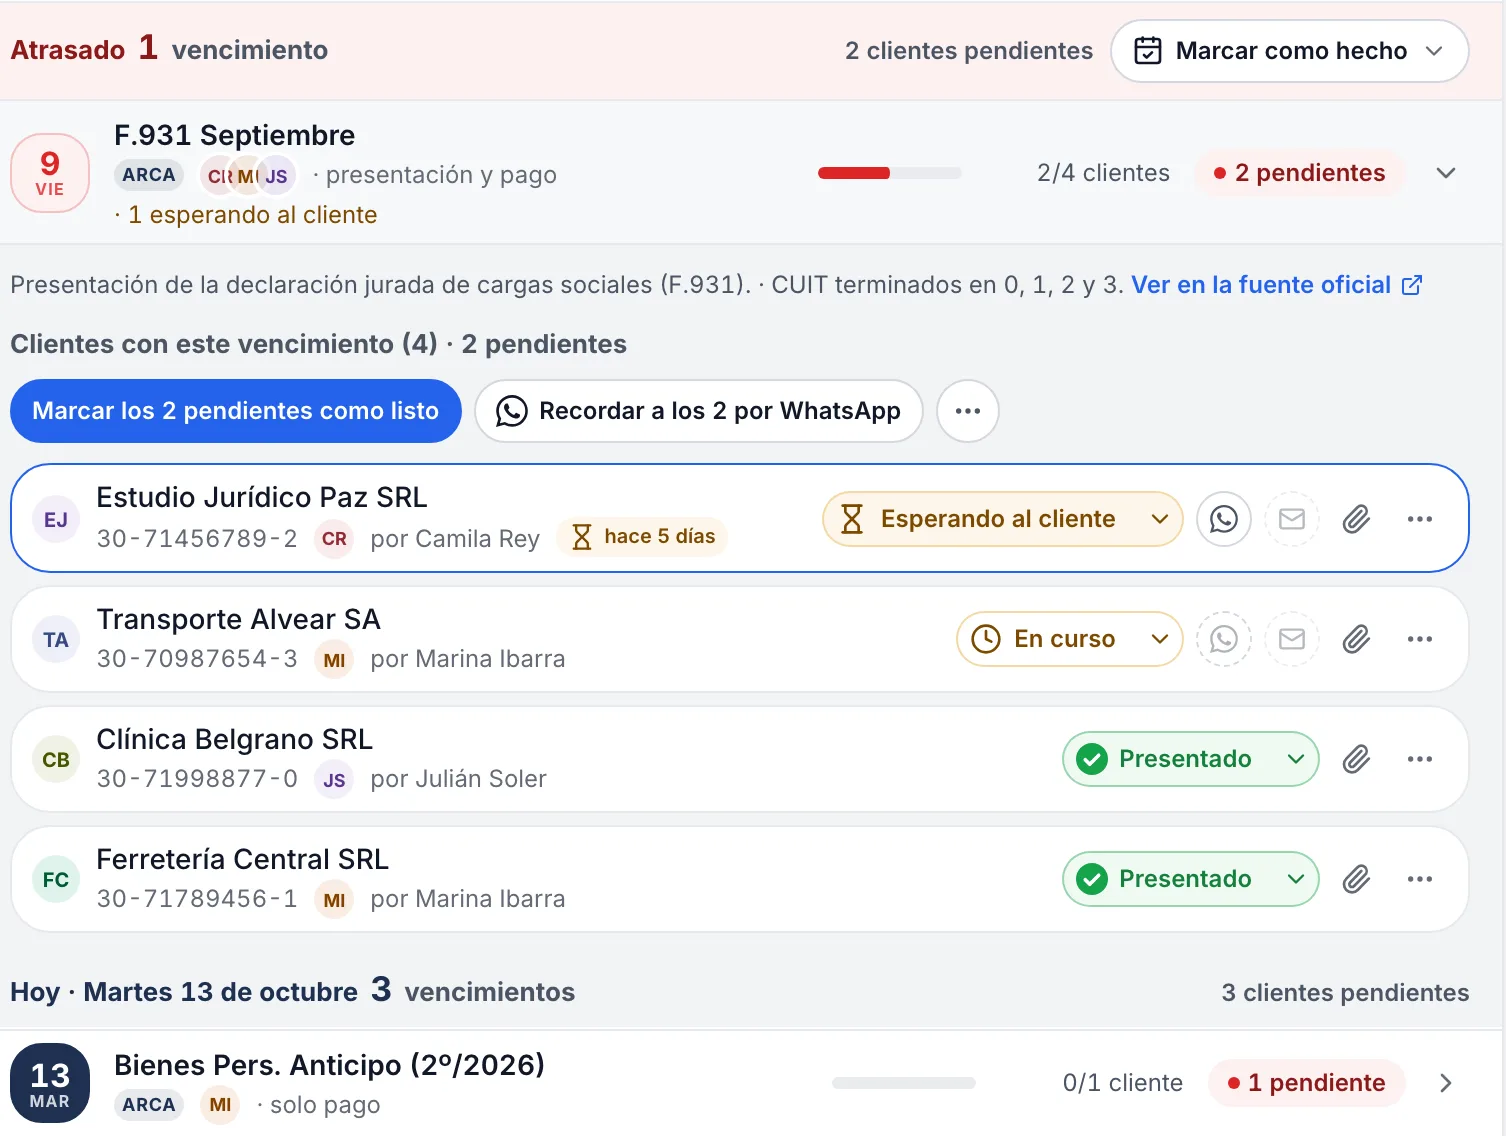Viewport: 1506px width, 1136px height.
Task: Open Esperando al cliente status dropdown
Action: point(1002,519)
